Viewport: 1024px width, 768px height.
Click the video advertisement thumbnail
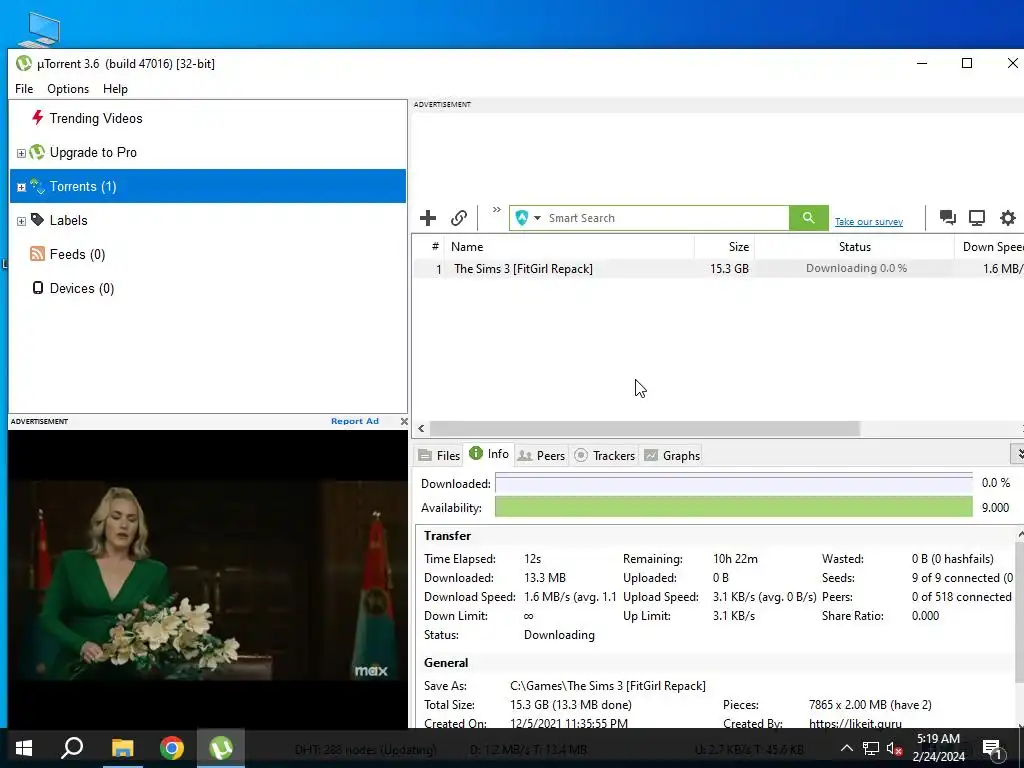click(x=208, y=579)
